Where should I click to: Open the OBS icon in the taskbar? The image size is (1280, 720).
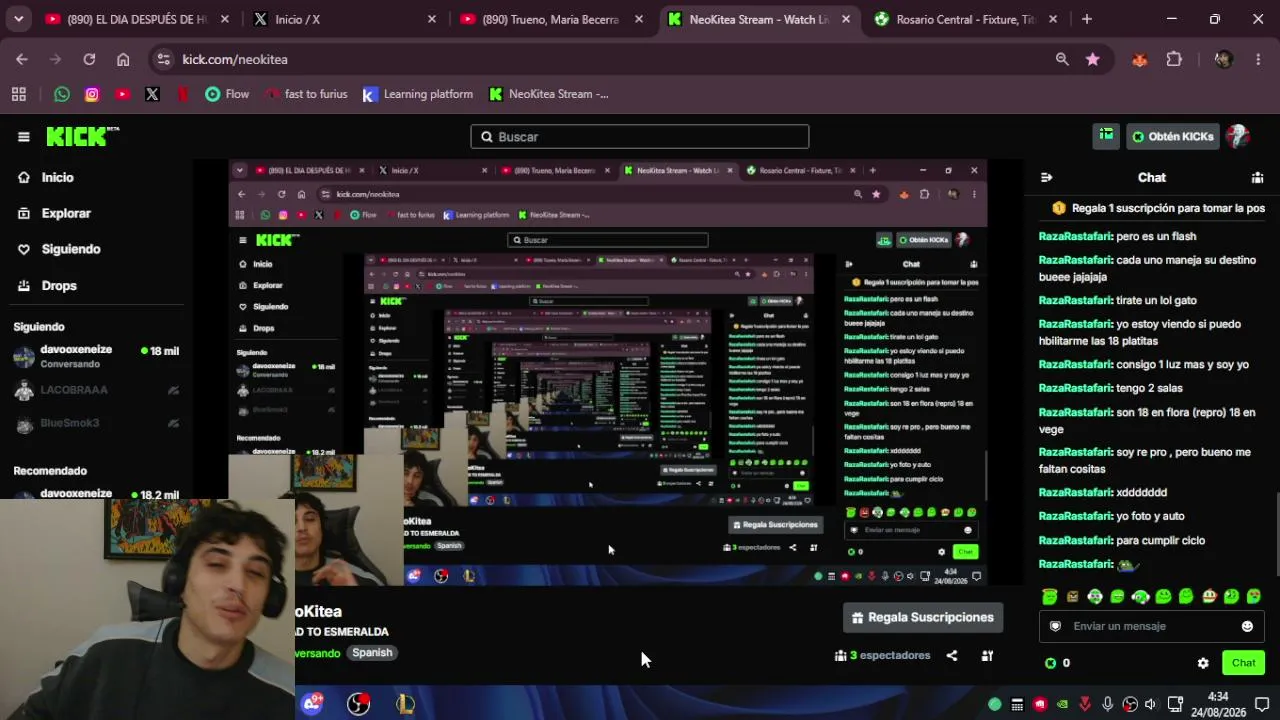(x=358, y=704)
